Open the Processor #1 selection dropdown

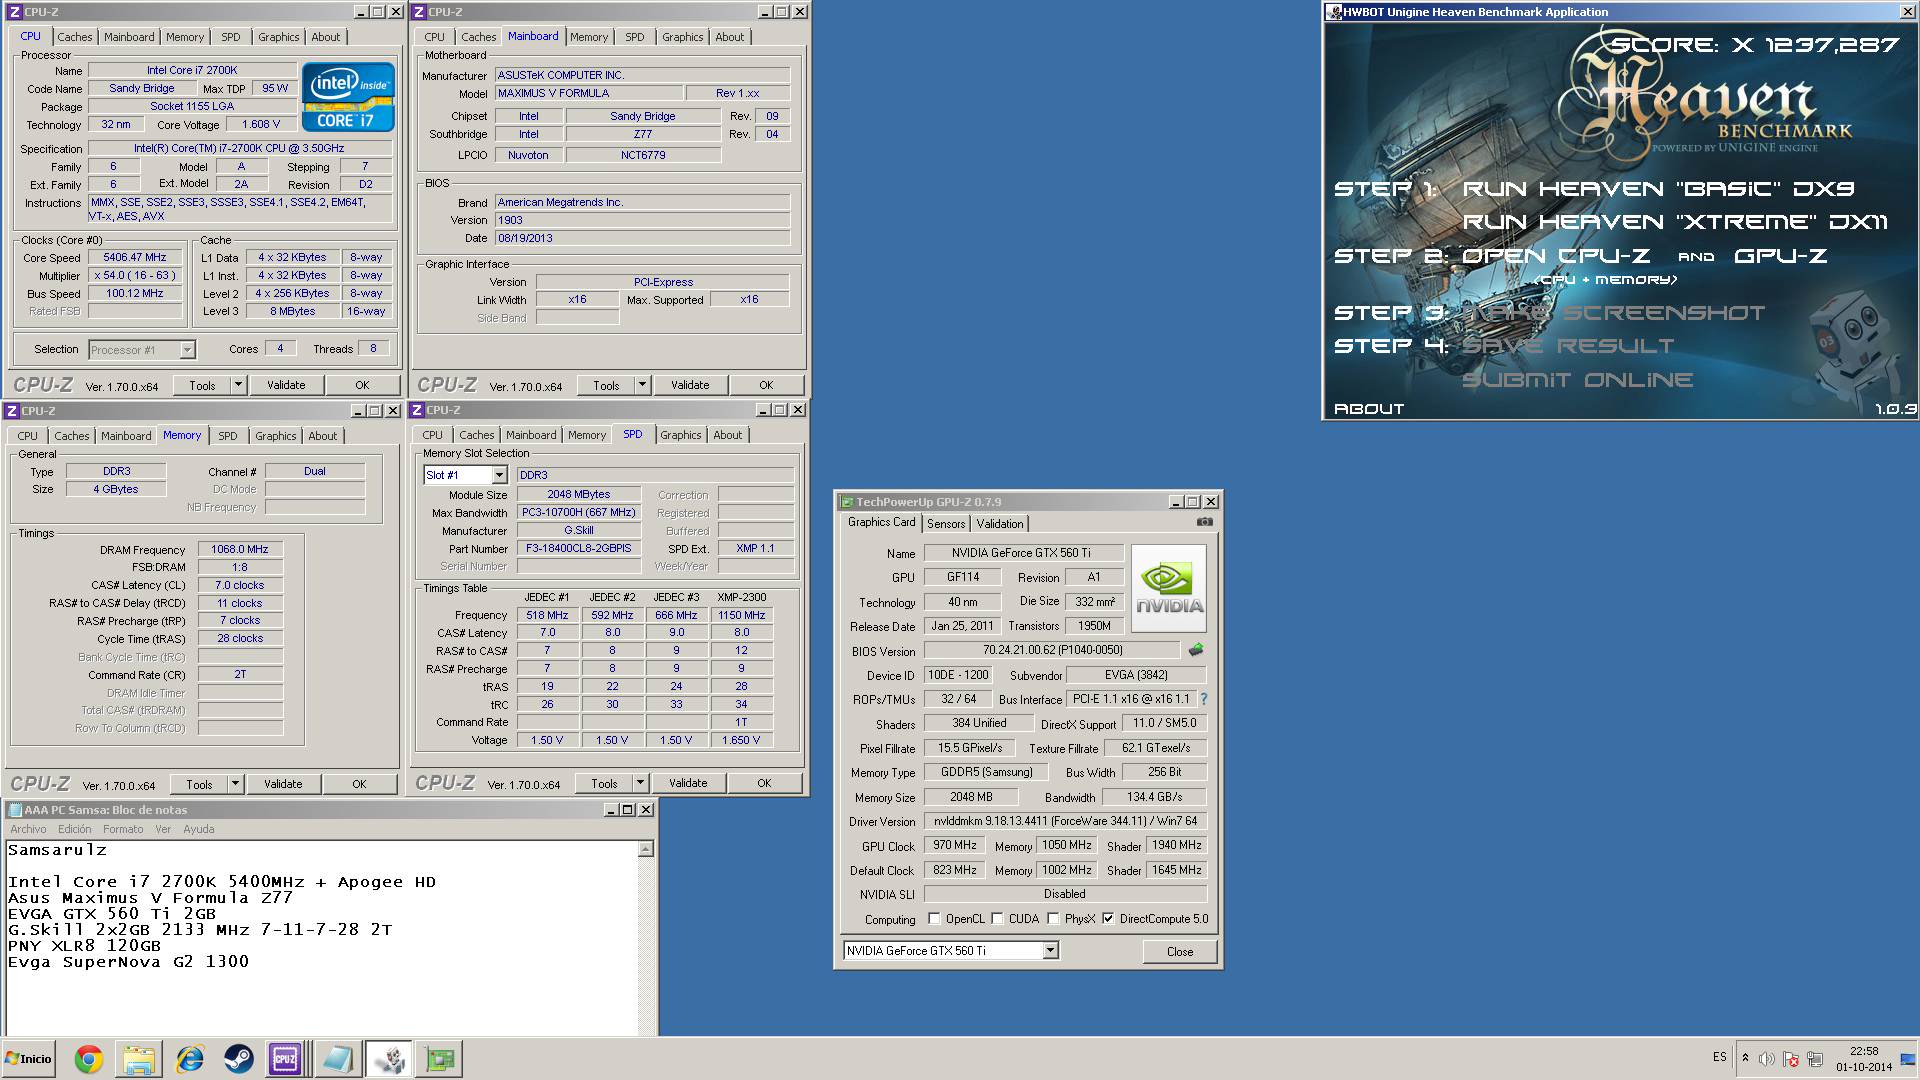click(187, 350)
